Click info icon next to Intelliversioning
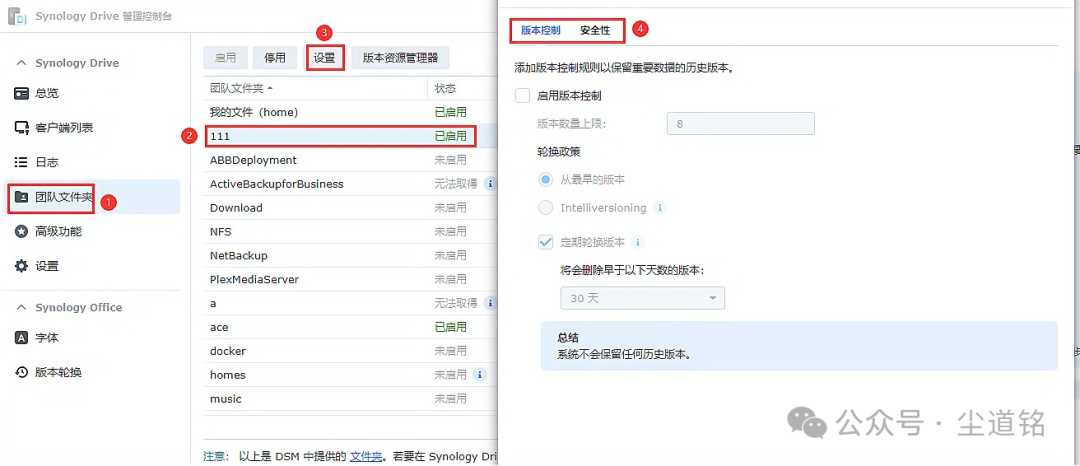The image size is (1080, 466). click(x=660, y=208)
